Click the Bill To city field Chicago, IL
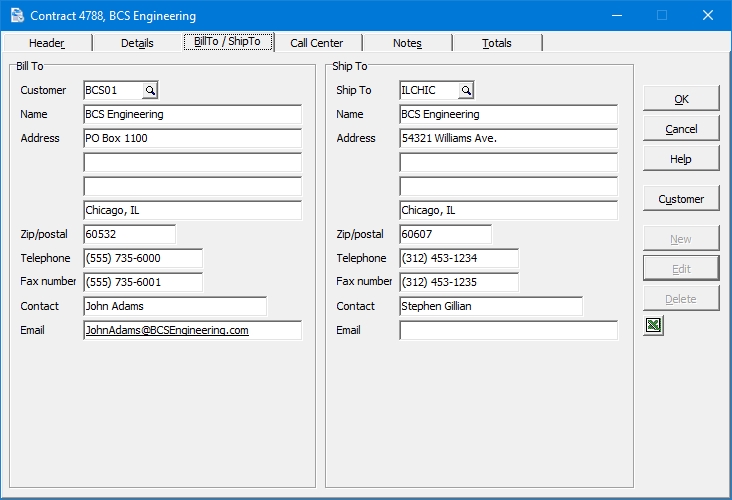Screen dimensions: 732x500 (x=193, y=210)
